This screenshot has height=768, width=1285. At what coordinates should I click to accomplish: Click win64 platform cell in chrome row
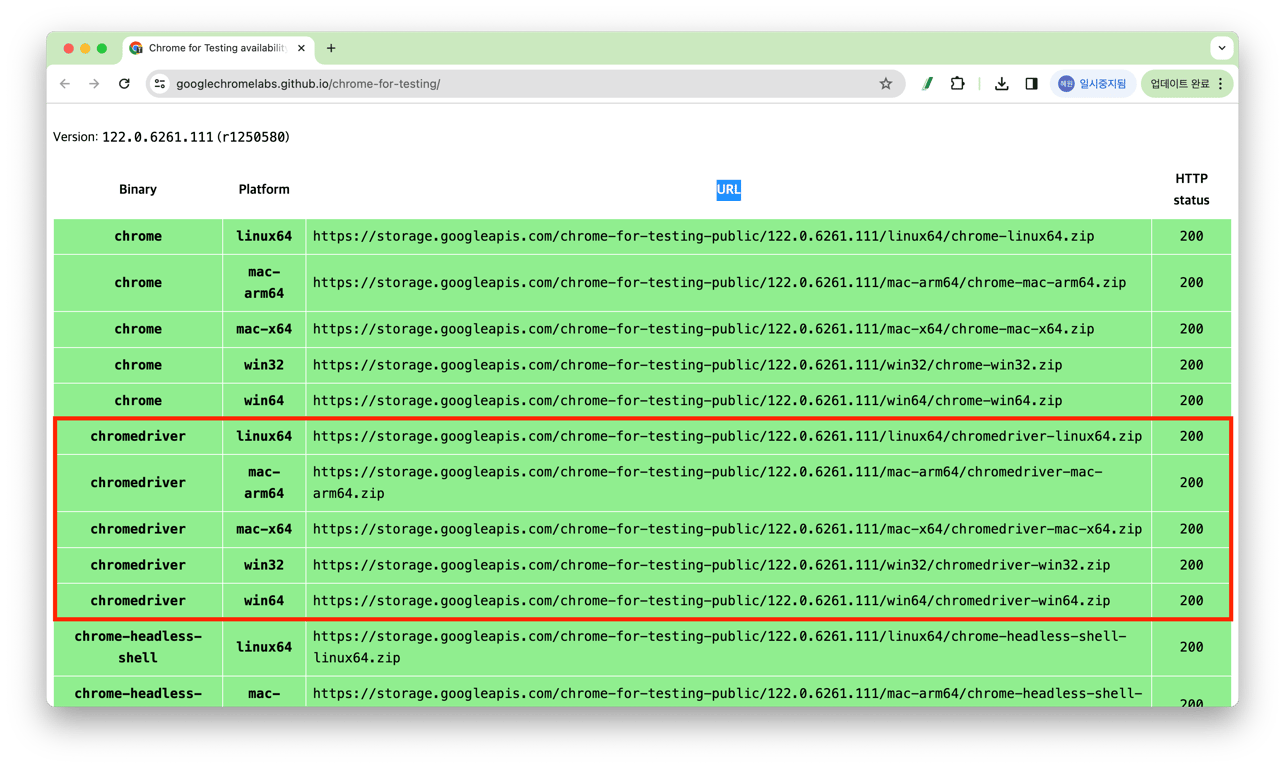point(264,401)
